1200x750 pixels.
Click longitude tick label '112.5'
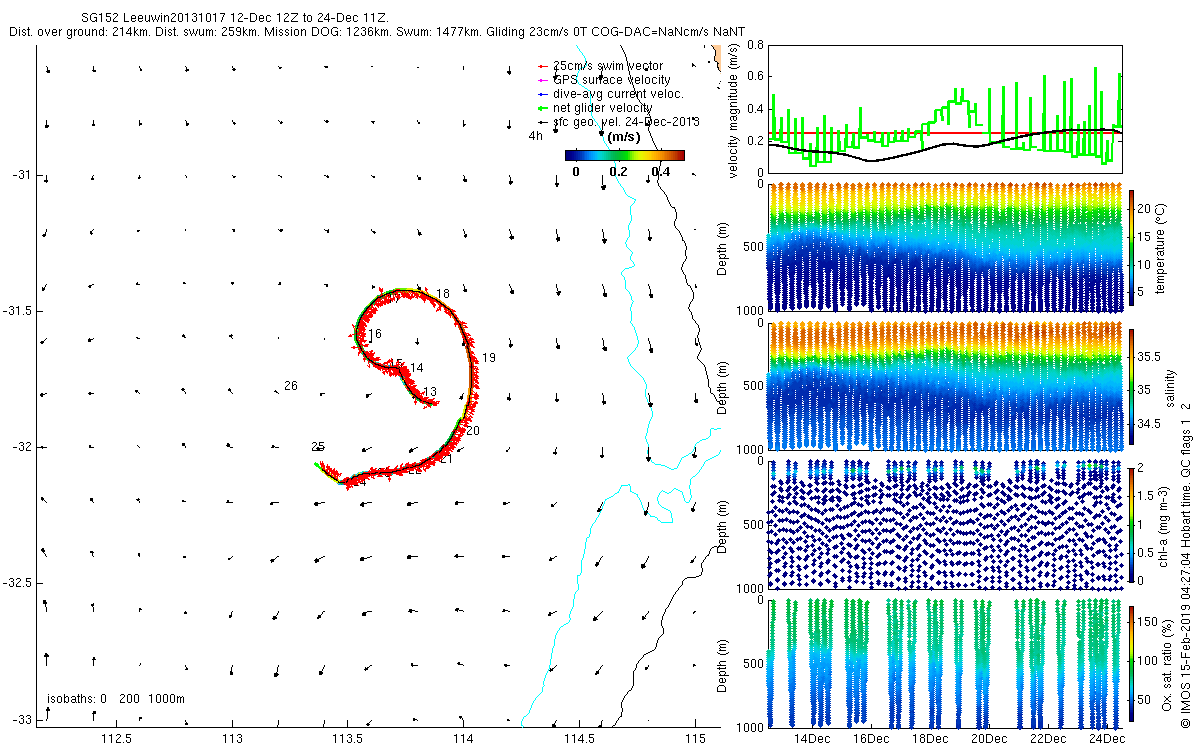[117, 739]
